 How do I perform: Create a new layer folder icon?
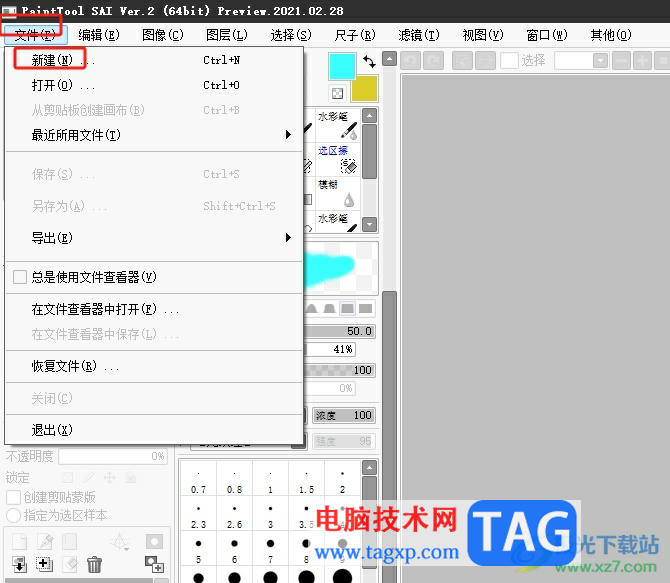pos(70,542)
